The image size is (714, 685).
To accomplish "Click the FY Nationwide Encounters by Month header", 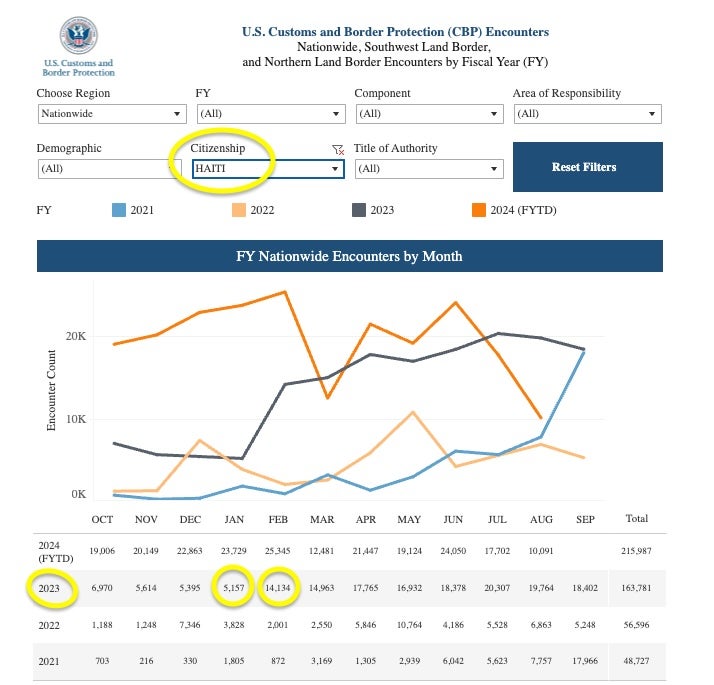I will [x=349, y=256].
